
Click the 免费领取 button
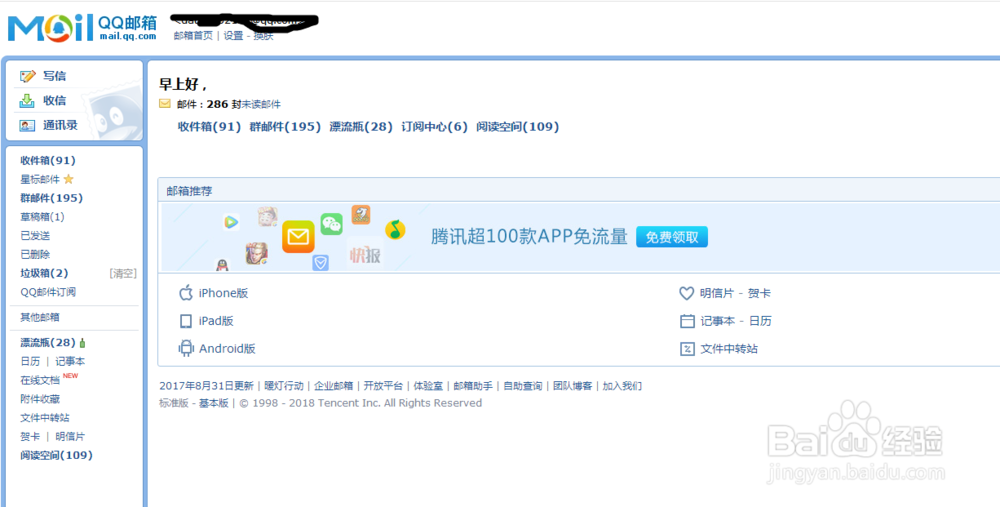click(x=672, y=237)
